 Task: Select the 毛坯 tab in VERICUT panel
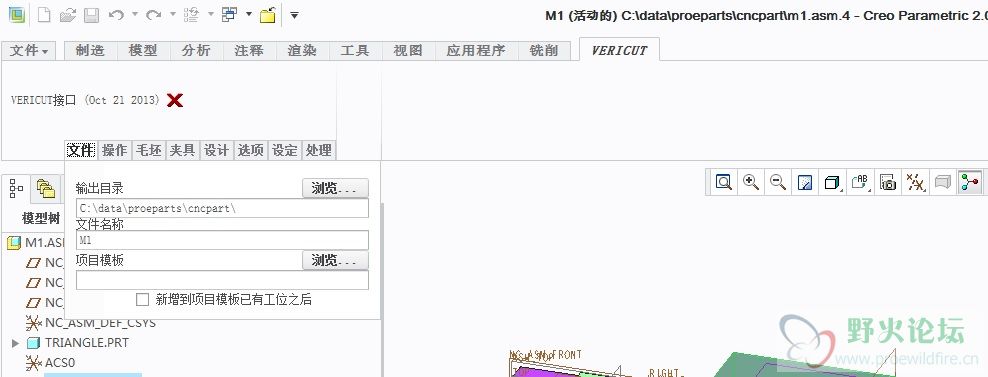149,150
